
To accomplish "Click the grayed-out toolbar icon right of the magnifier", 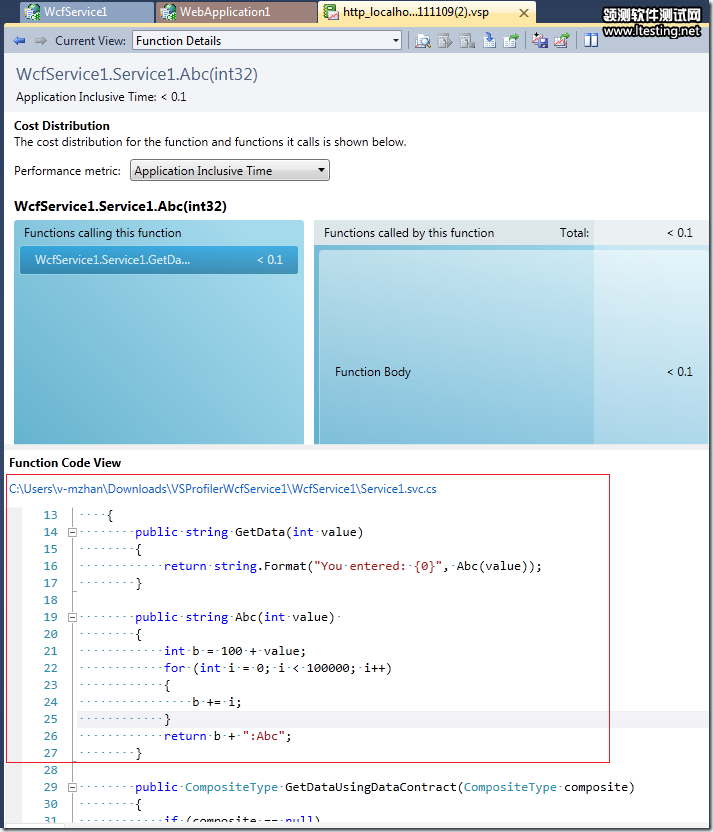I will 445,41.
